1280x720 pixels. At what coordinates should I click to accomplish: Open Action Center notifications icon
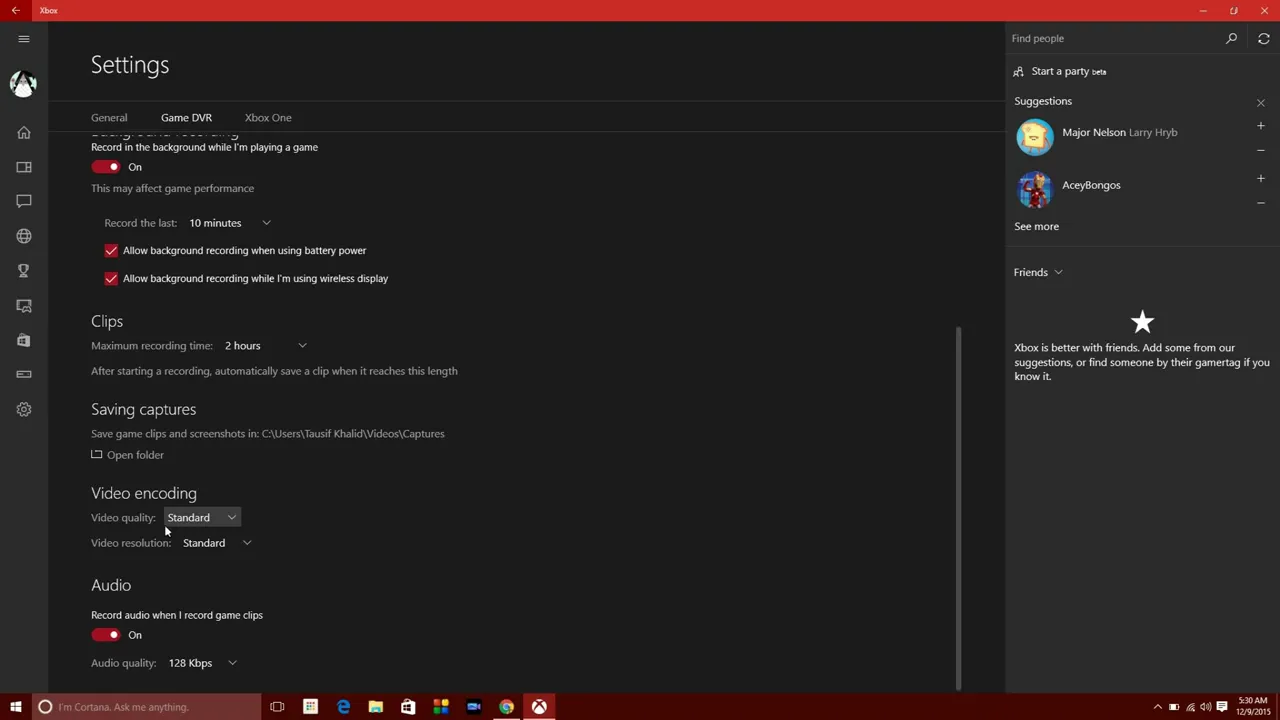pos(1222,707)
